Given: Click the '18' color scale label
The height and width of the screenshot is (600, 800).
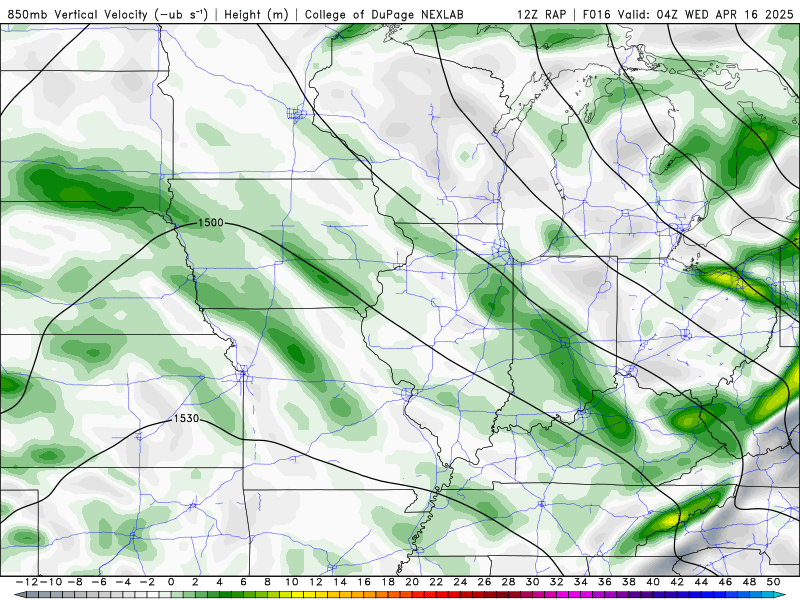Looking at the screenshot, I should (x=388, y=582).
